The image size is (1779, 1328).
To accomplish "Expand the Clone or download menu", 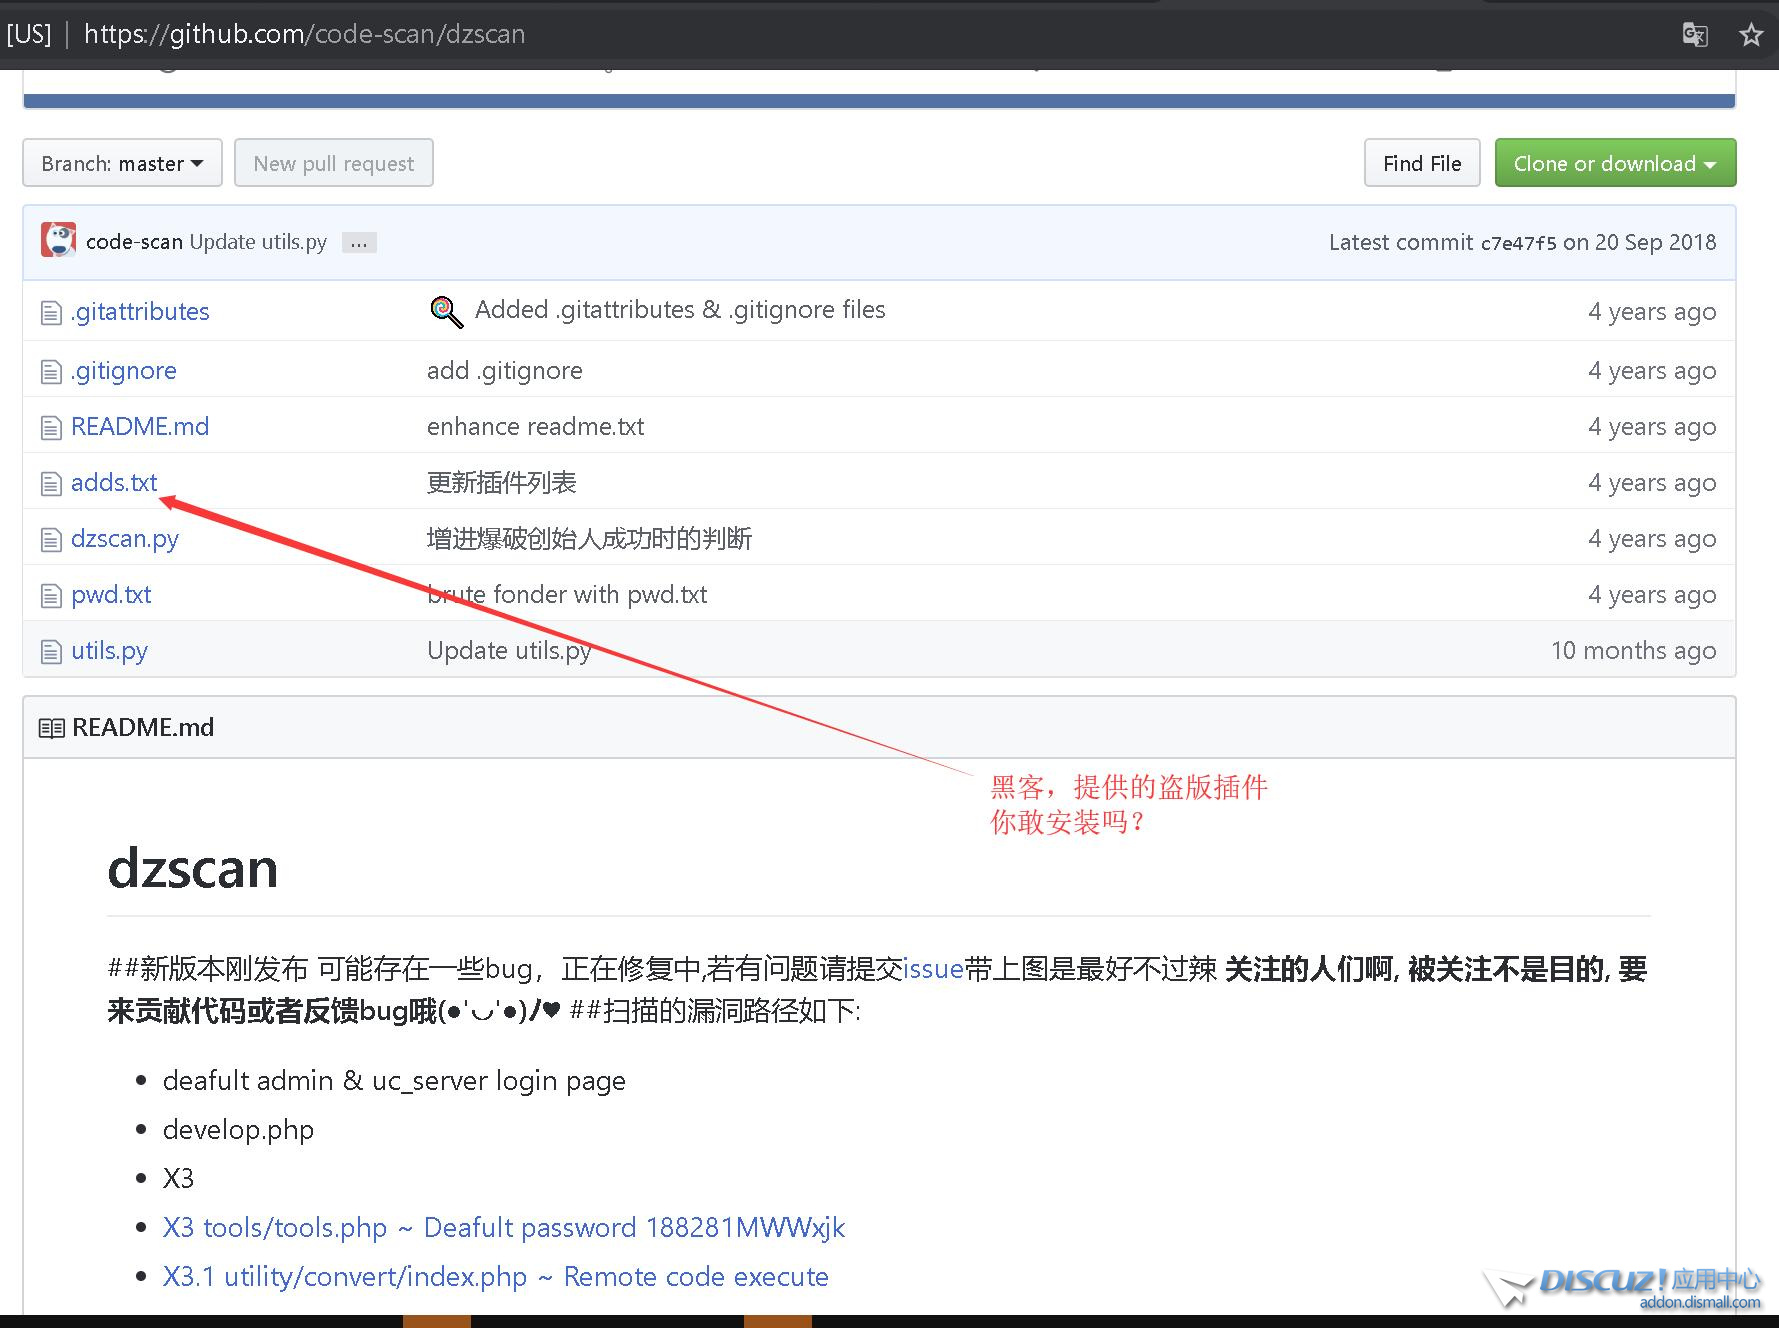I will click(1614, 163).
